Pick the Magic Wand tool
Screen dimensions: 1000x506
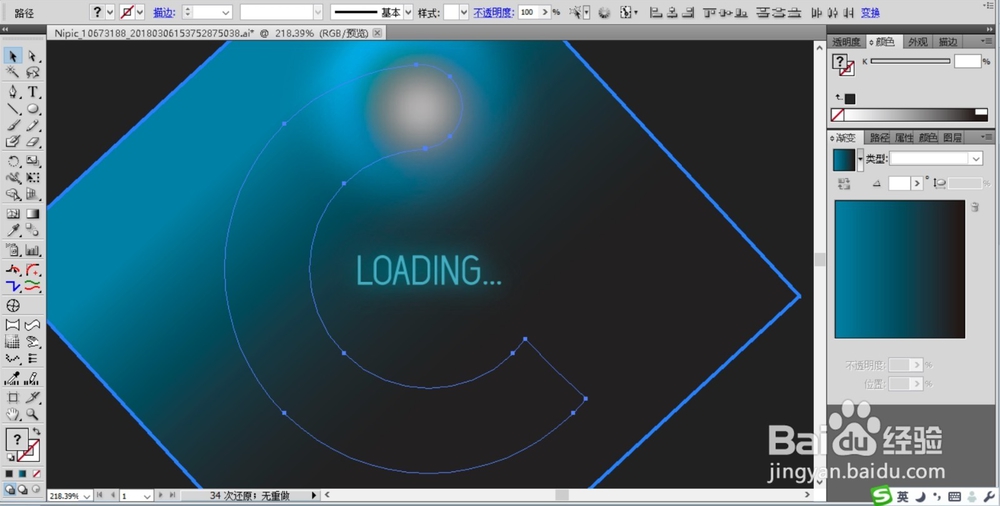click(13, 72)
